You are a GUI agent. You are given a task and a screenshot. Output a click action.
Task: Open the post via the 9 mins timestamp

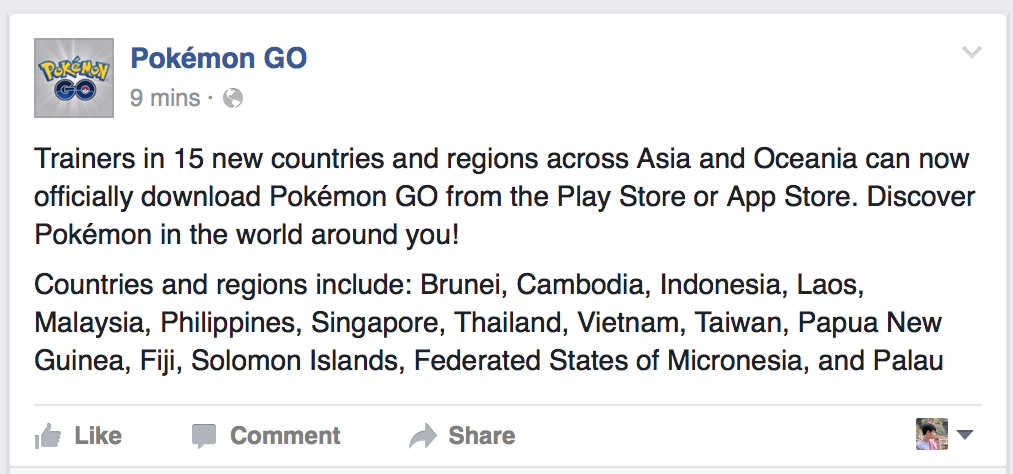point(165,98)
